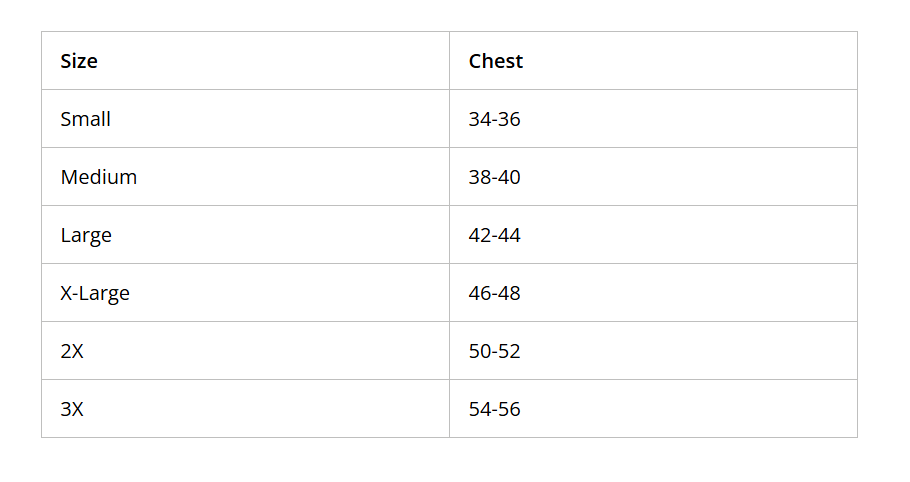Click the 2X row label text
The height and width of the screenshot is (482, 910).
(x=72, y=351)
